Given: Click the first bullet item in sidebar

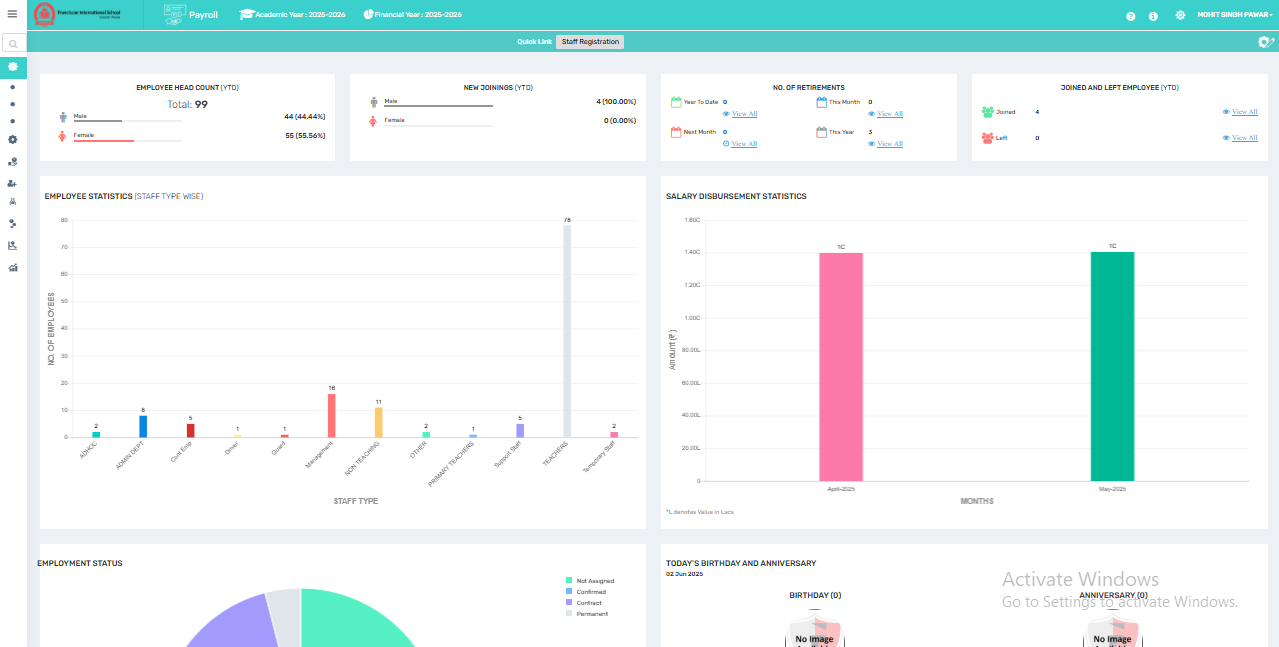Looking at the screenshot, I should (12, 87).
